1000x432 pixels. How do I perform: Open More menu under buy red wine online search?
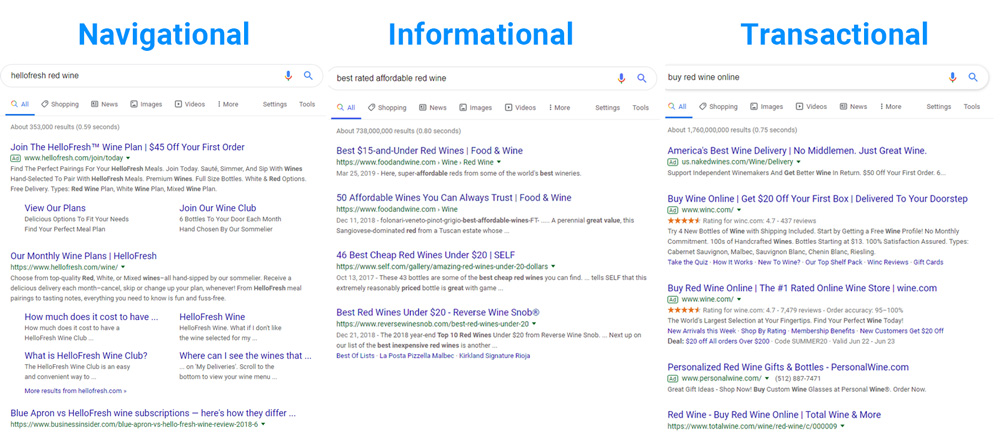coord(890,107)
